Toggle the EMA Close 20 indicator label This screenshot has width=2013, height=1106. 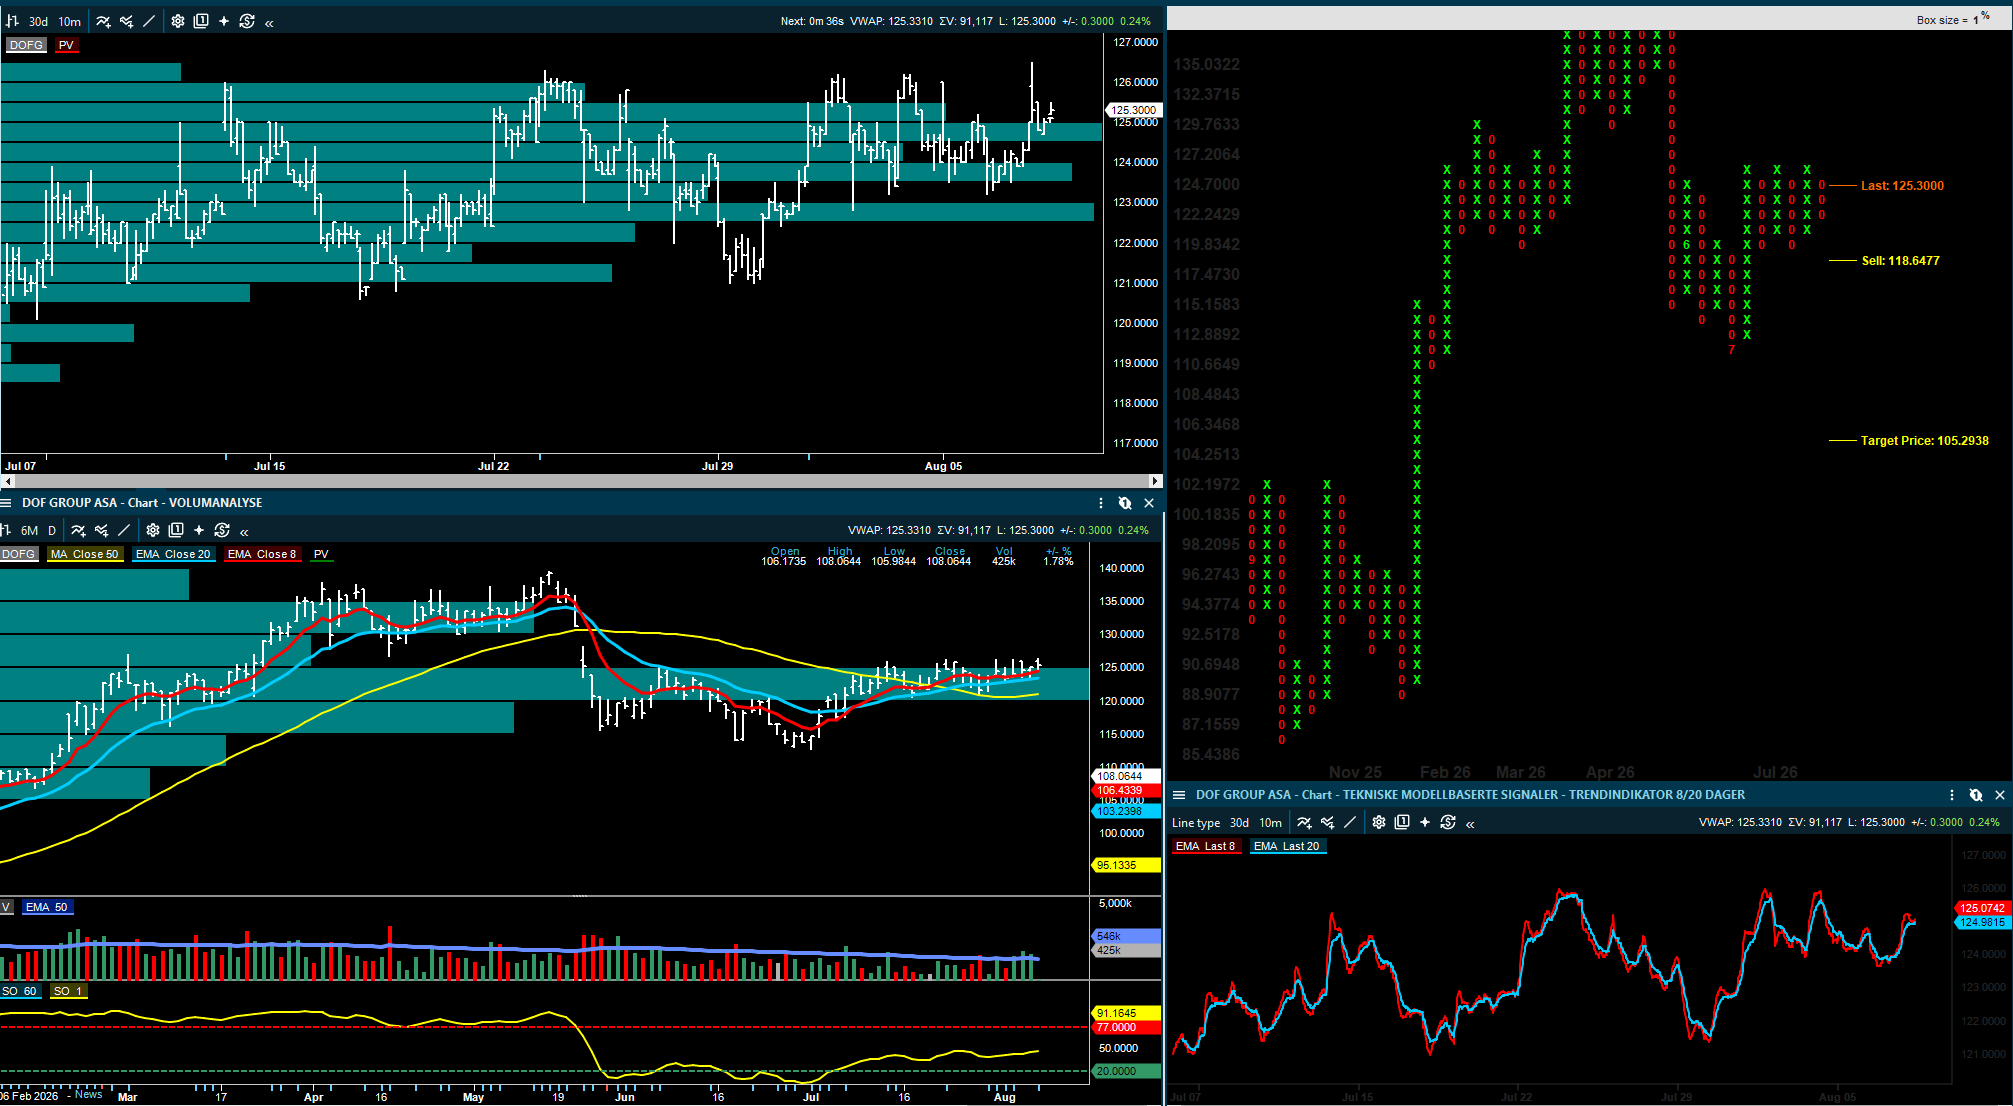(173, 554)
